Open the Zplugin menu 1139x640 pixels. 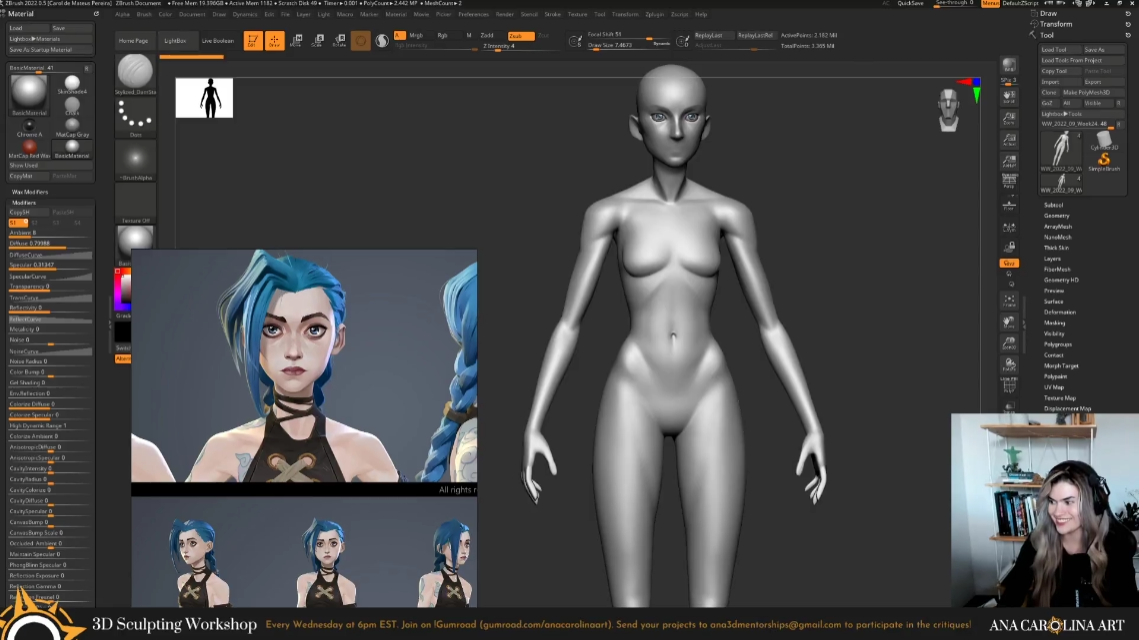coord(654,15)
